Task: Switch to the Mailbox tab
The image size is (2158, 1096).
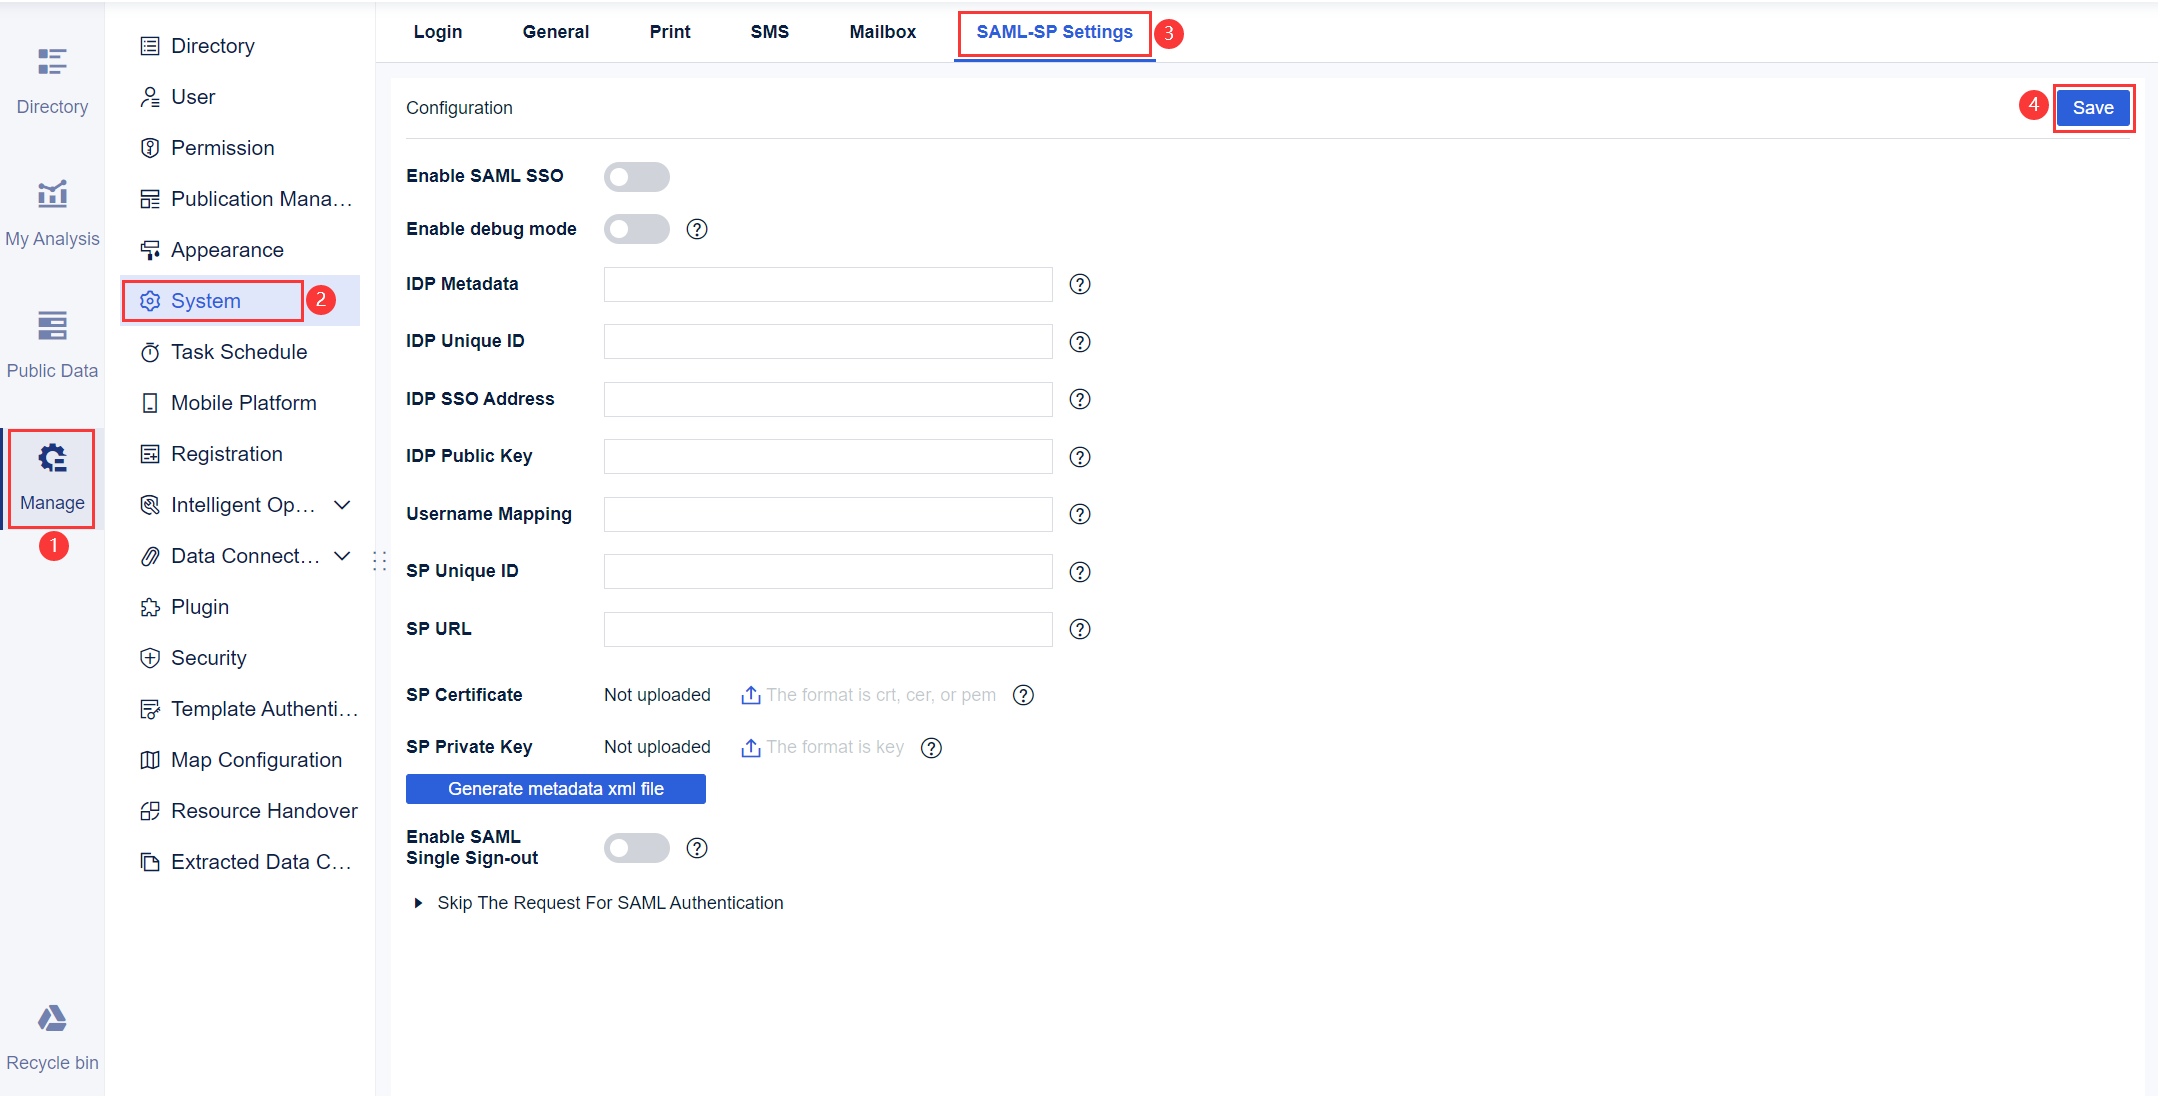Action: coord(882,31)
